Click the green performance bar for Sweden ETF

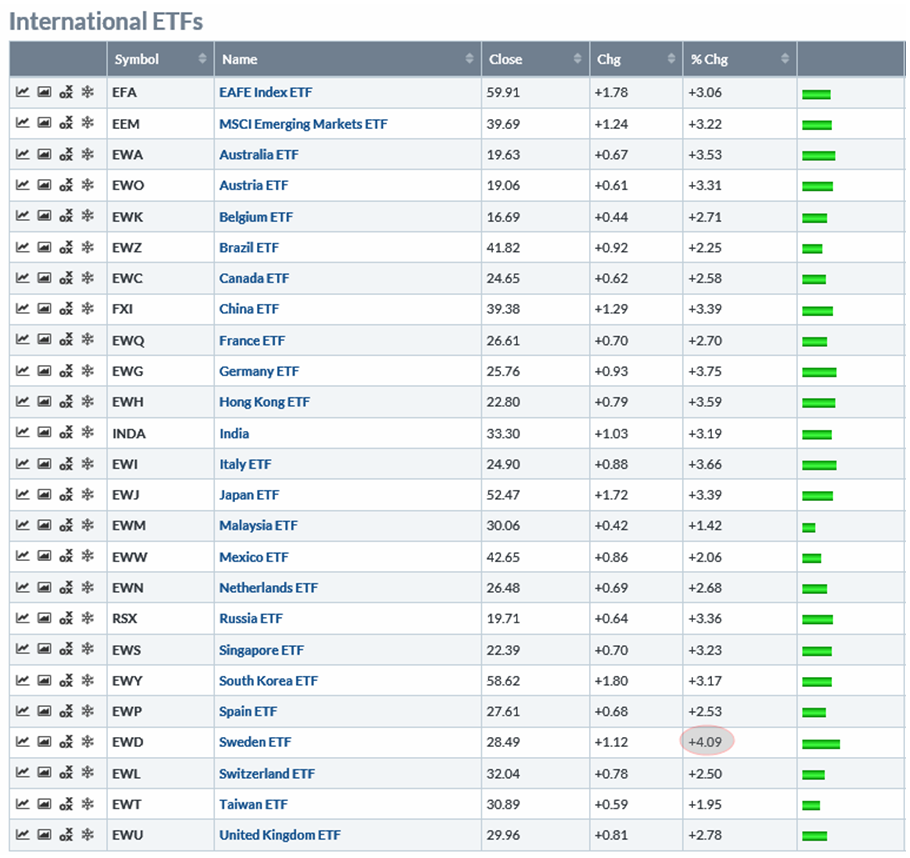tap(820, 743)
